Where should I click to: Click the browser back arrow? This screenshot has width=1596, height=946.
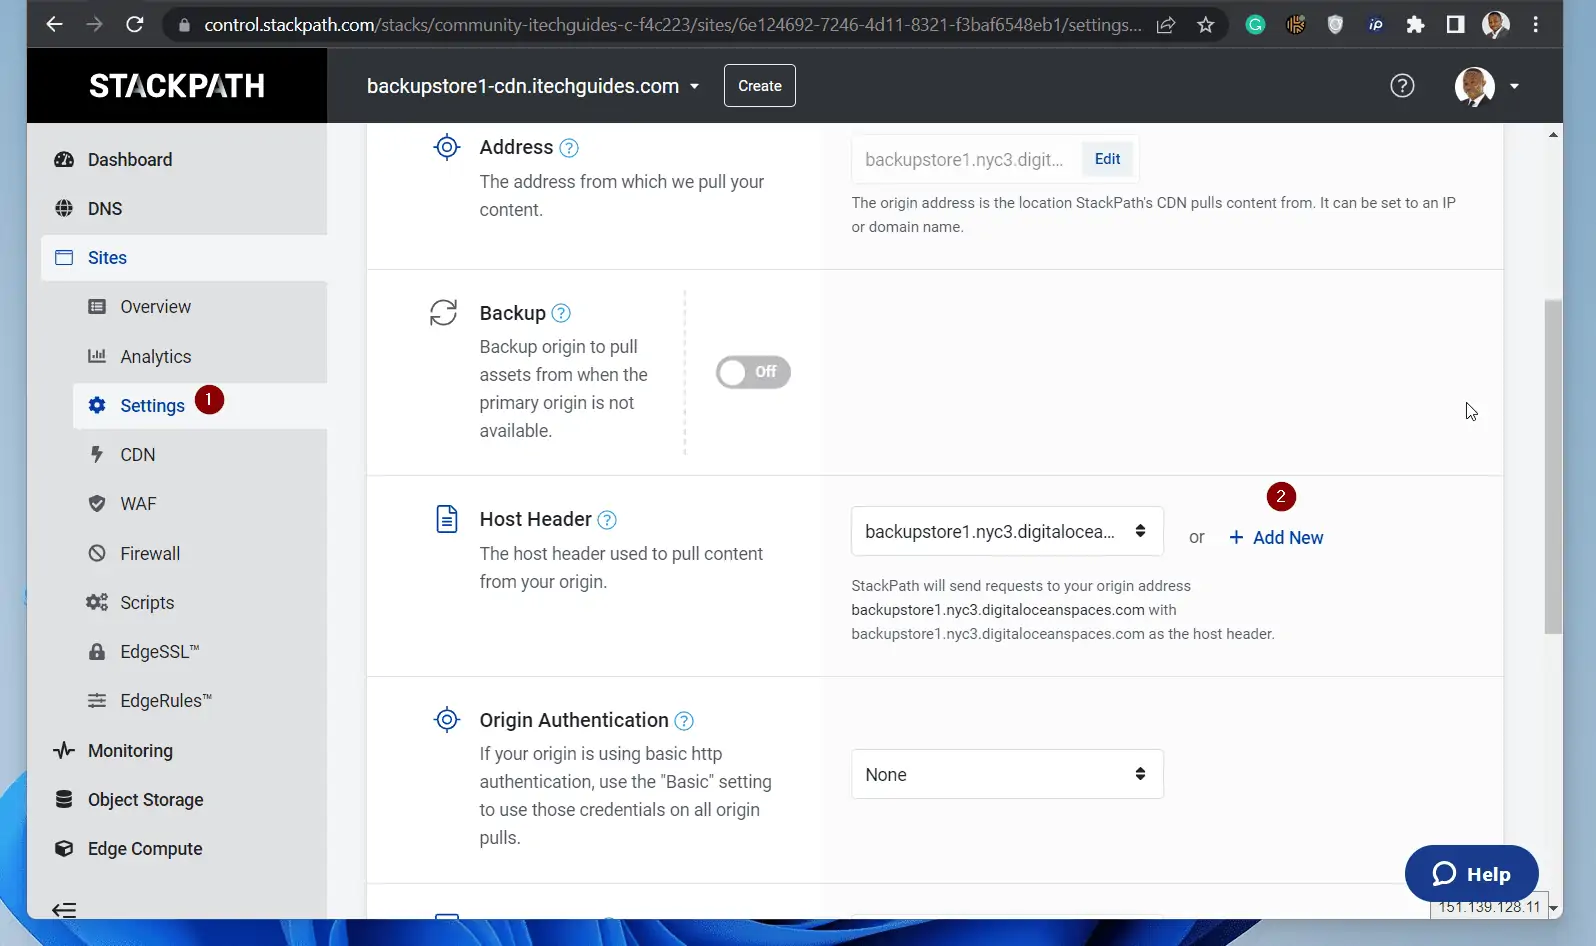point(54,25)
